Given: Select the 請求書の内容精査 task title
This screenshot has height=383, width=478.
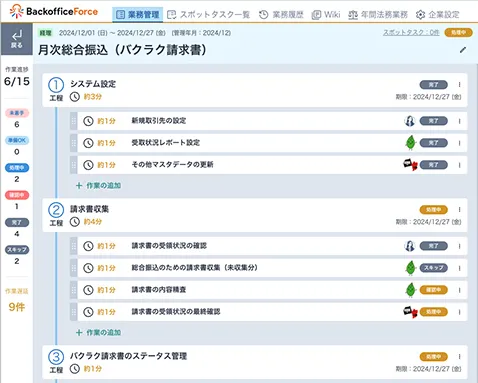Looking at the screenshot, I should [159, 290].
